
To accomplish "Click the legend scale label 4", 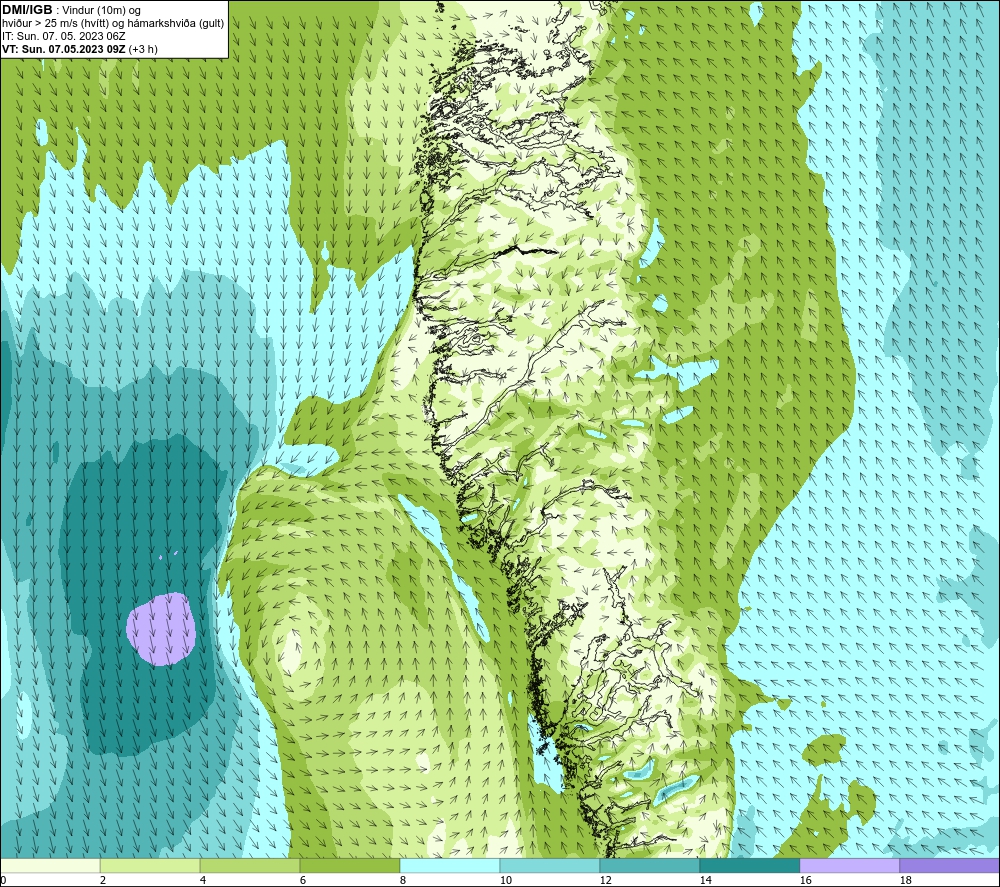I will [x=203, y=881].
